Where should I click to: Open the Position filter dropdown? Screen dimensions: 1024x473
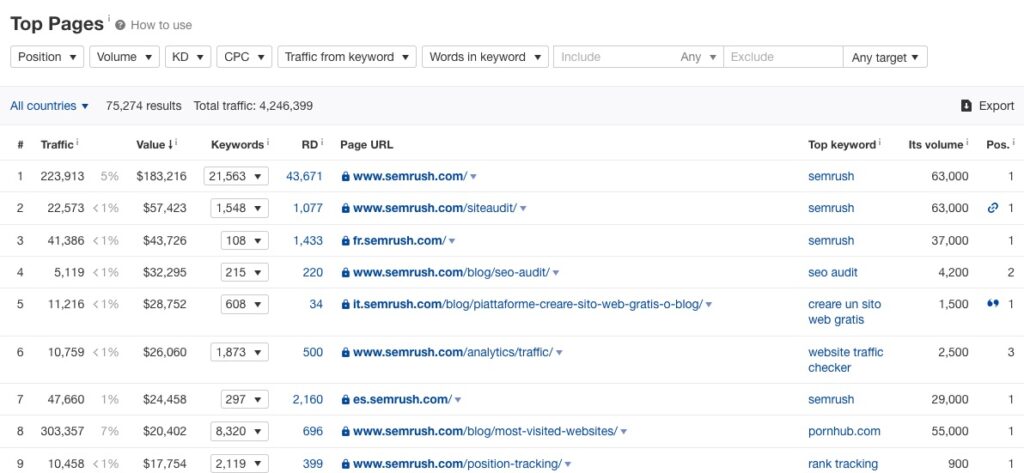tap(47, 57)
